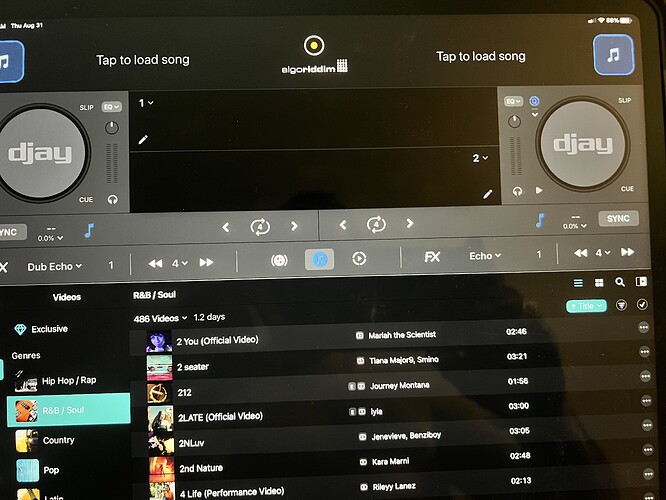Skip backward on left deck beat jump
The height and width of the screenshot is (500, 666).
[x=155, y=263]
